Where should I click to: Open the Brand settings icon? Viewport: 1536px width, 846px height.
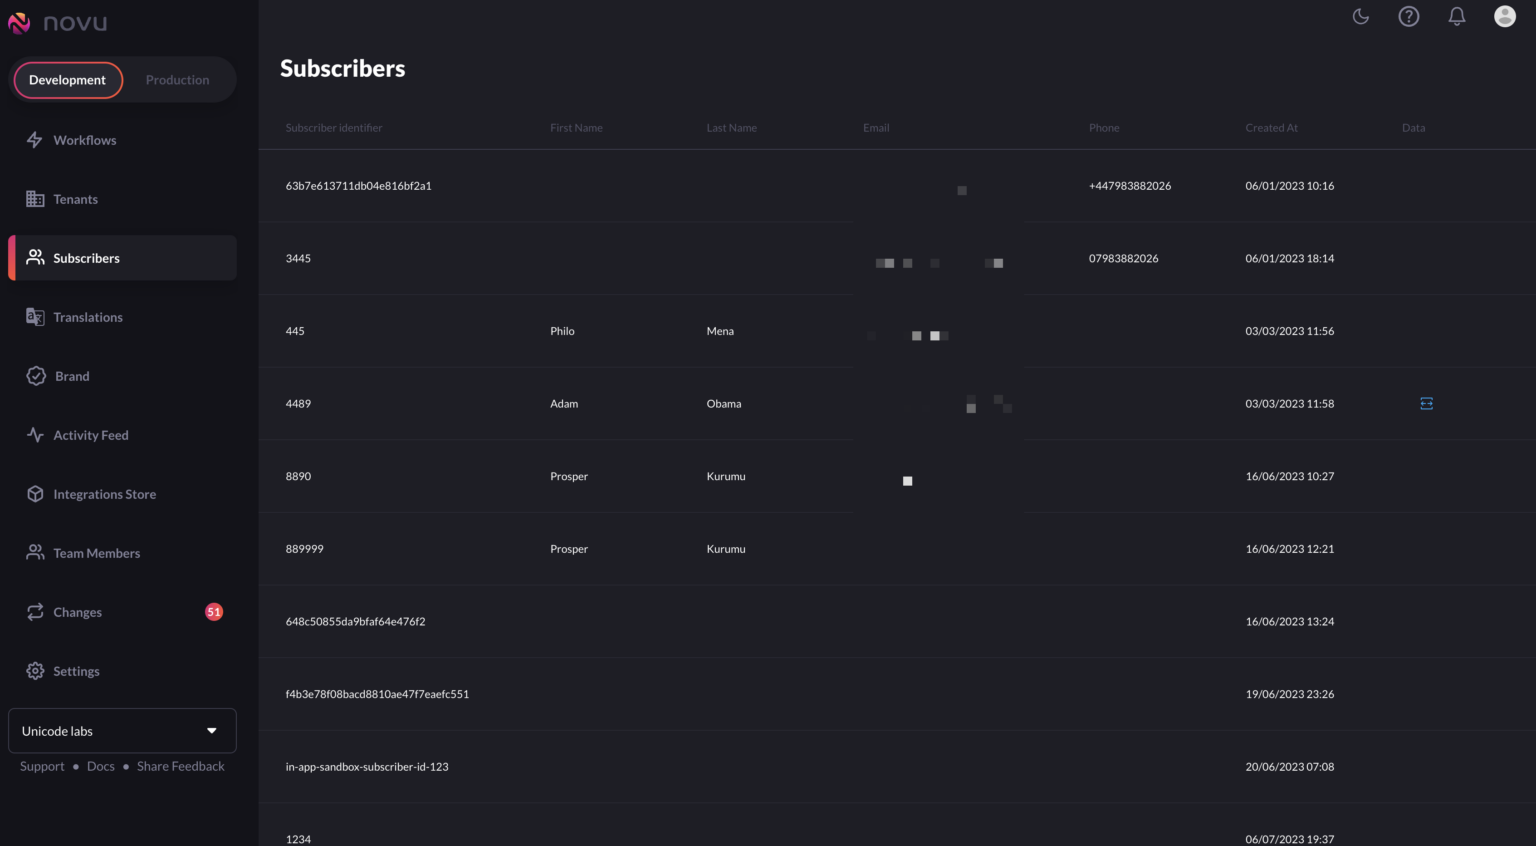click(35, 375)
